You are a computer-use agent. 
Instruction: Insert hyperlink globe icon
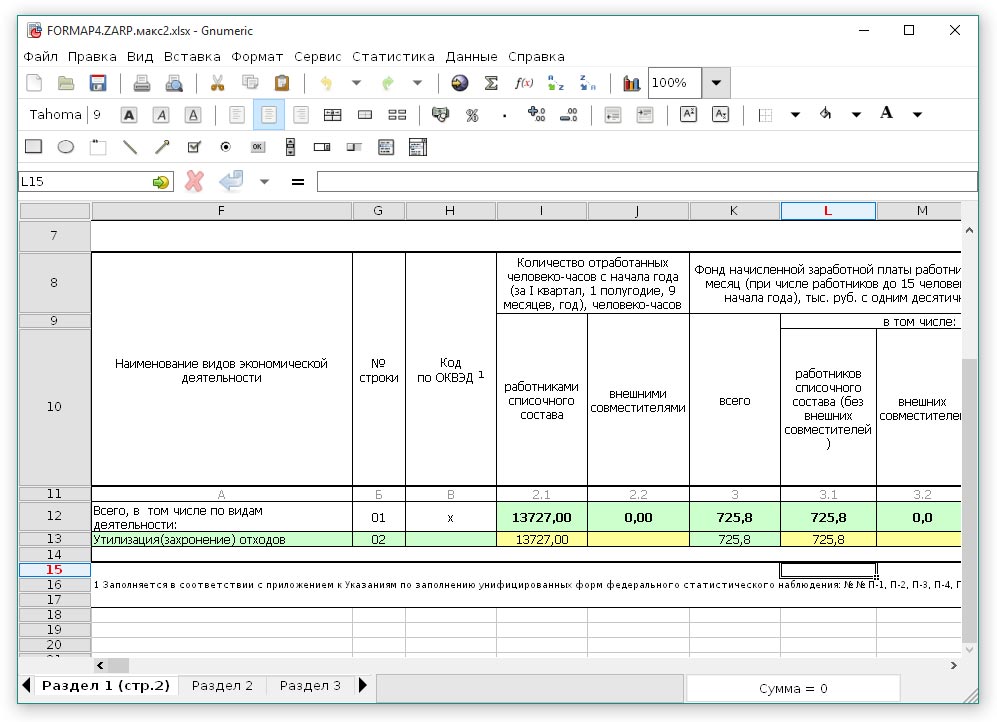pyautogui.click(x=459, y=83)
